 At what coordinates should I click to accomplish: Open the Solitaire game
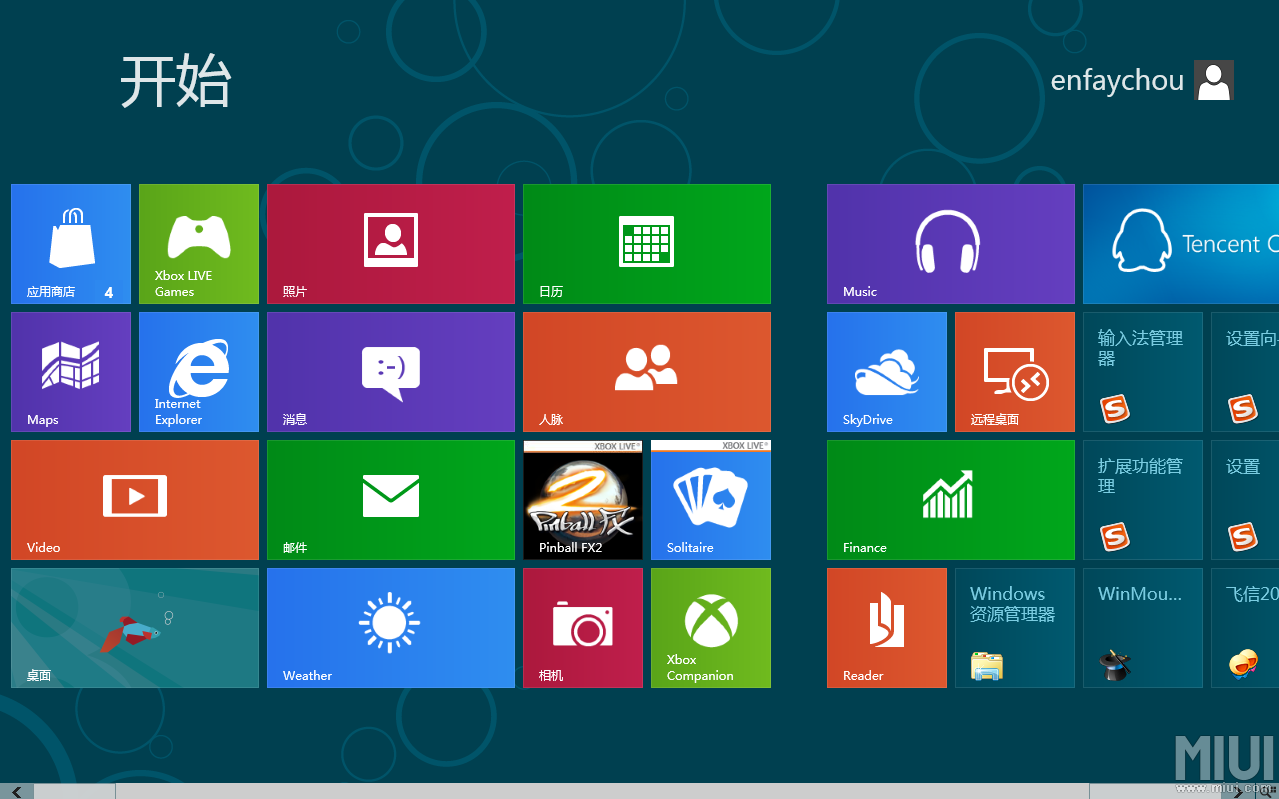[710, 499]
